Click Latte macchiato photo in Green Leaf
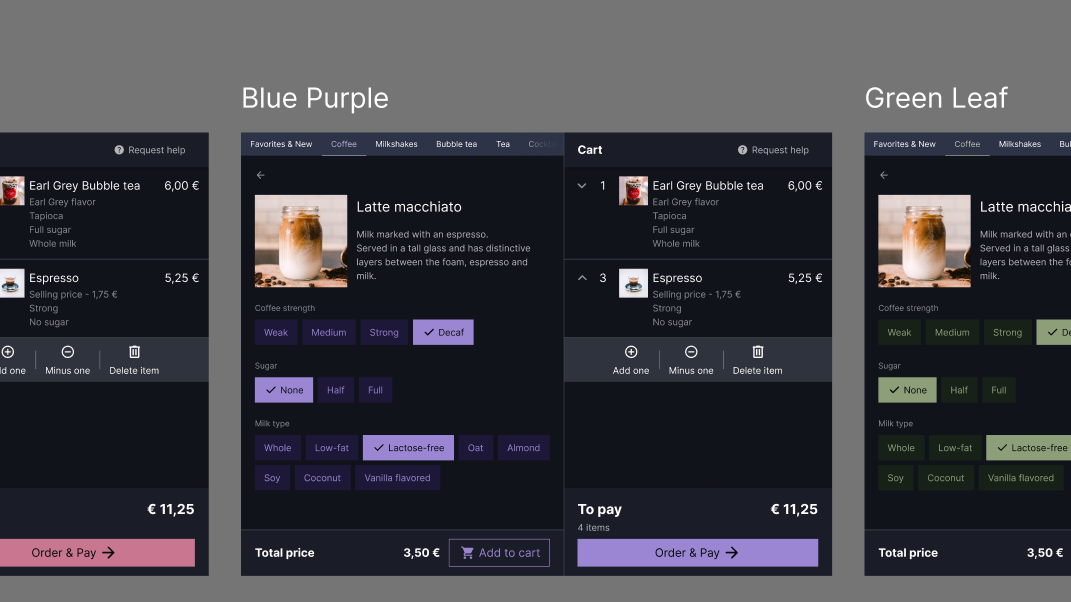The image size is (1071, 602). (924, 241)
